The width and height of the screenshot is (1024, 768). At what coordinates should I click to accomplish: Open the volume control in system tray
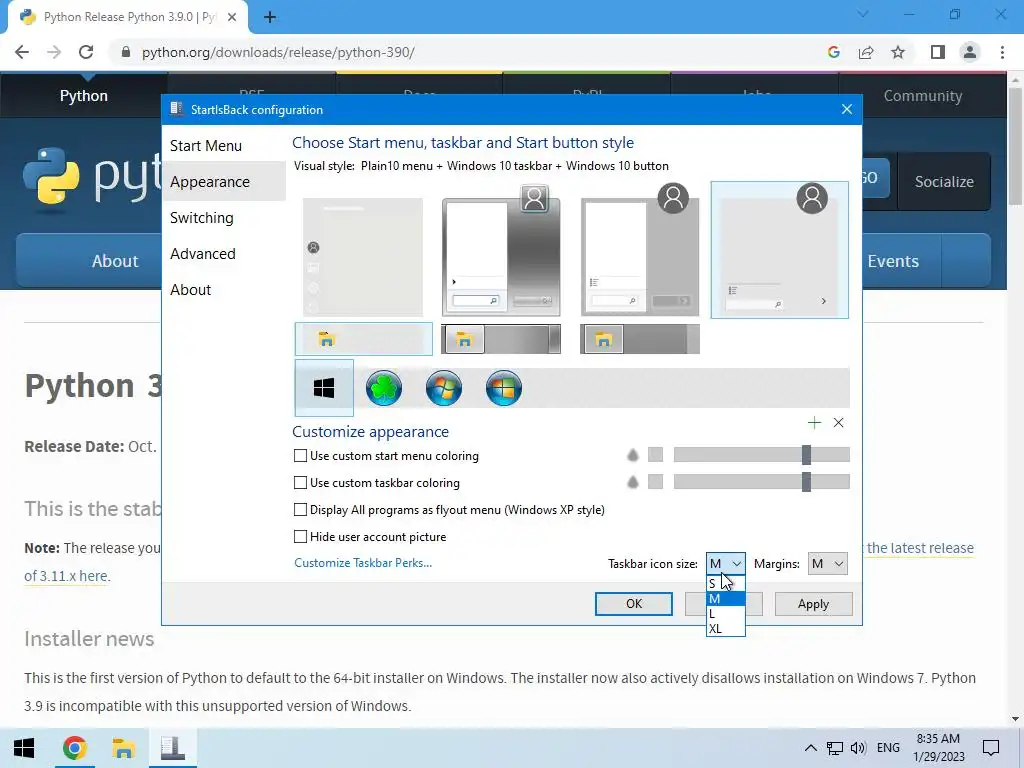click(x=858, y=748)
